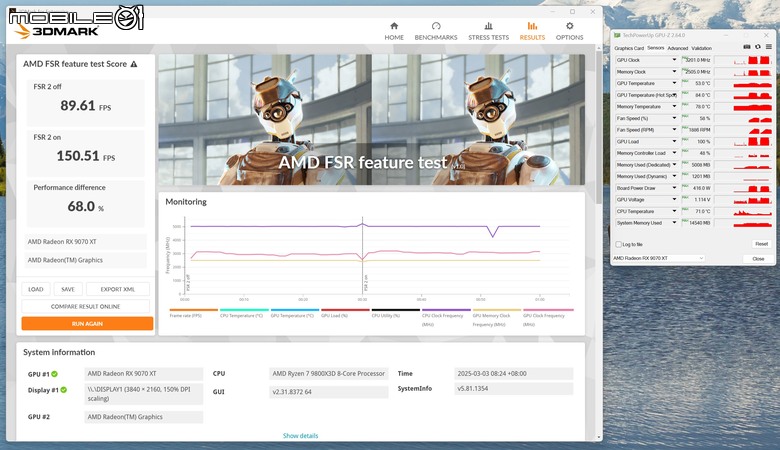Image resolution: width=780 pixels, height=450 pixels.
Task: Select the Sensors tab in GPU-Z
Action: click(656, 48)
